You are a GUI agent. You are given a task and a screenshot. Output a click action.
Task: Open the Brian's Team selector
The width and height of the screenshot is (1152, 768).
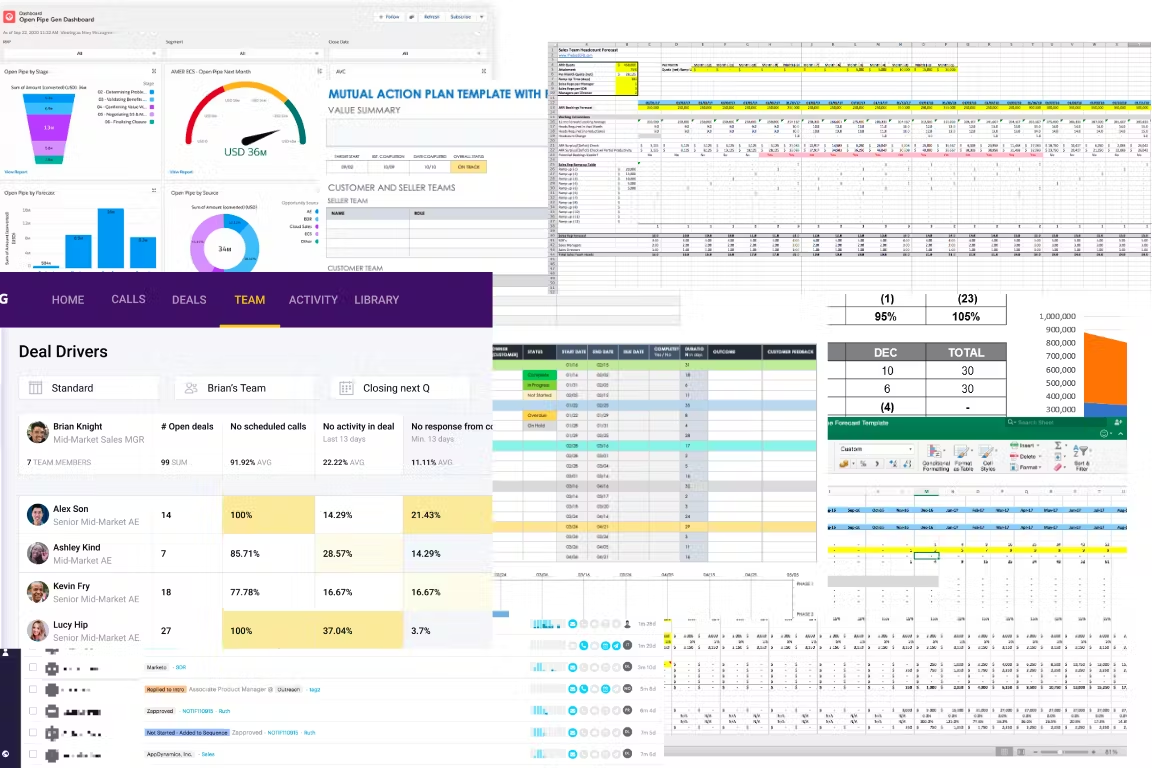pyautogui.click(x=244, y=388)
